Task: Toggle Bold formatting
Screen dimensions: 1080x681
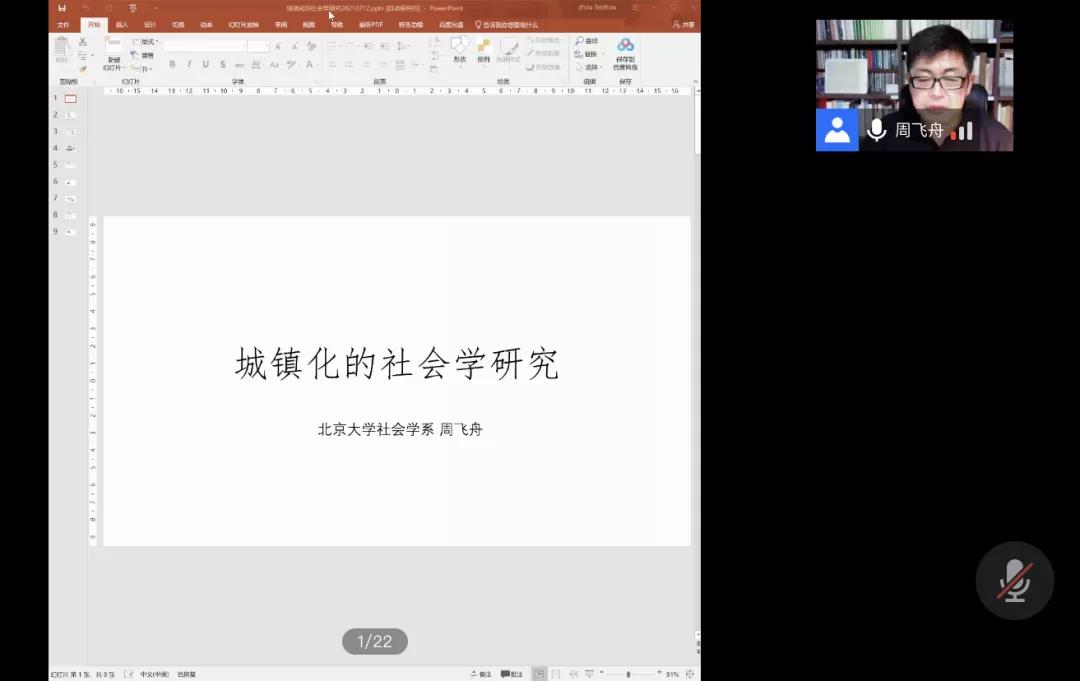Action: point(172,64)
